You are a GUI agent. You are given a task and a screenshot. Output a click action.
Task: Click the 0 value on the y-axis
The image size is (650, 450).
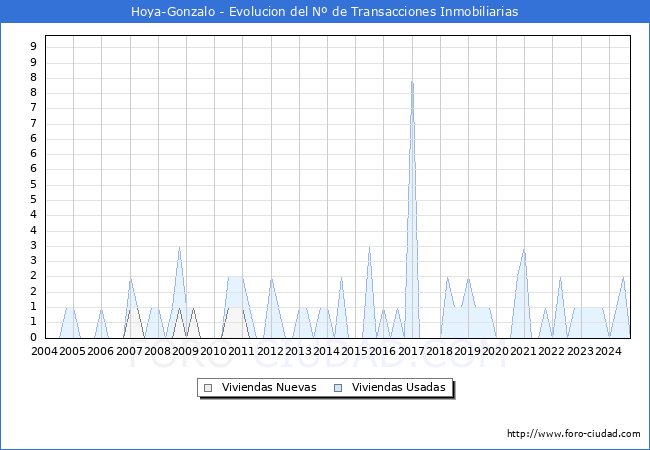(34, 337)
